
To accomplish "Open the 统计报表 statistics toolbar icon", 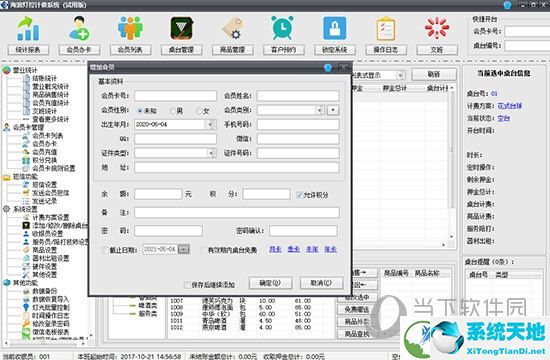I will (x=28, y=28).
